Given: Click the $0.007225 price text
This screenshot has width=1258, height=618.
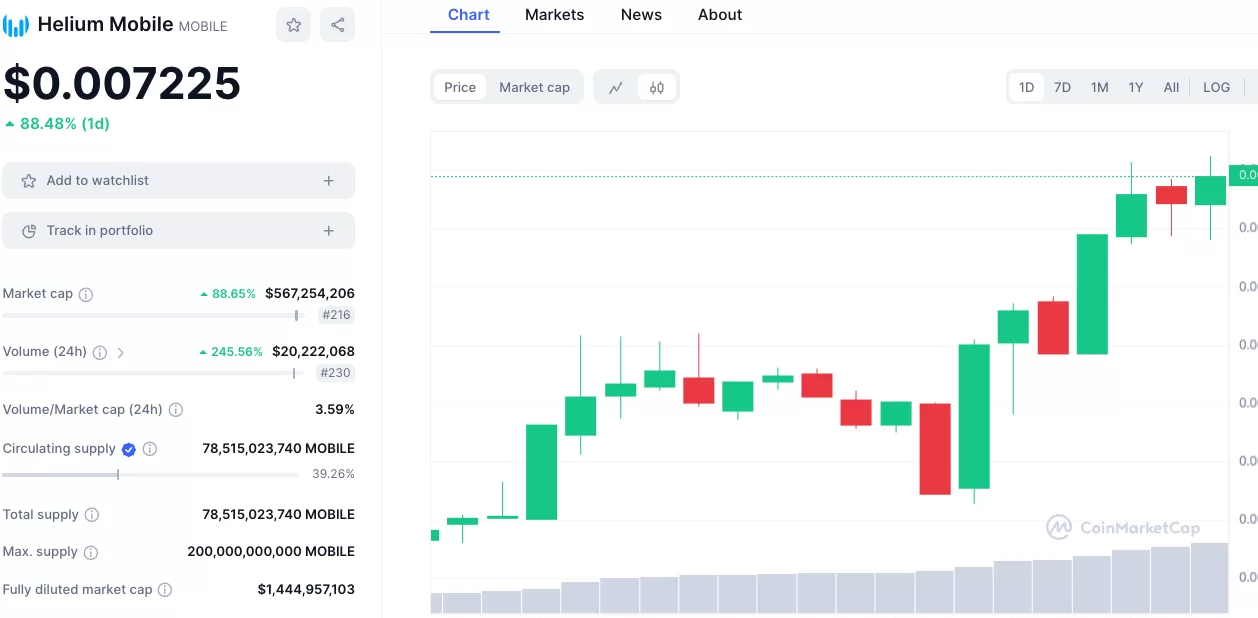Looking at the screenshot, I should point(122,83).
